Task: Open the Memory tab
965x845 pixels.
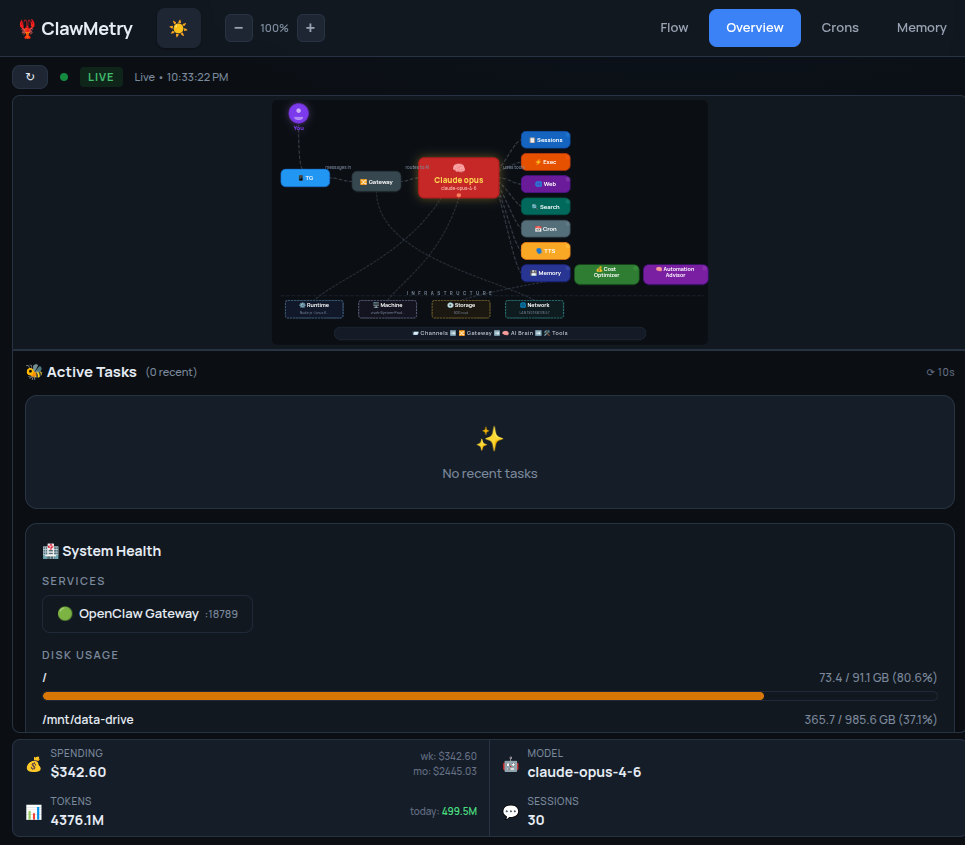Action: pos(921,28)
